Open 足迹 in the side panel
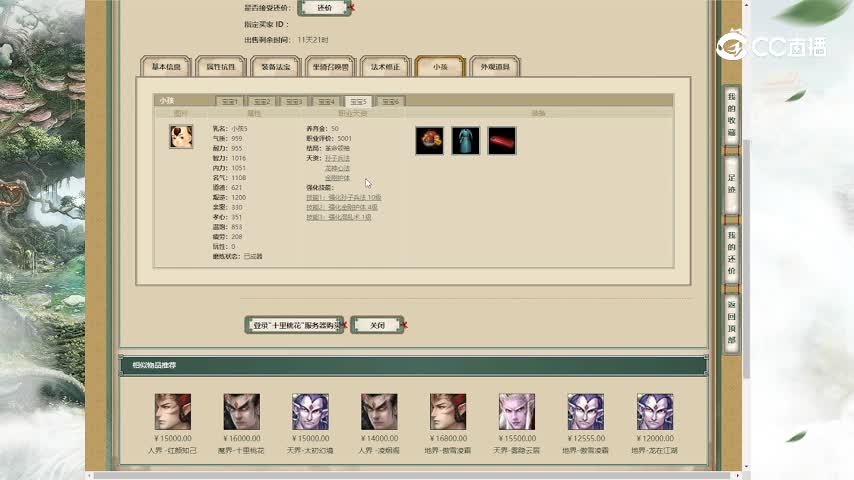 [731, 184]
